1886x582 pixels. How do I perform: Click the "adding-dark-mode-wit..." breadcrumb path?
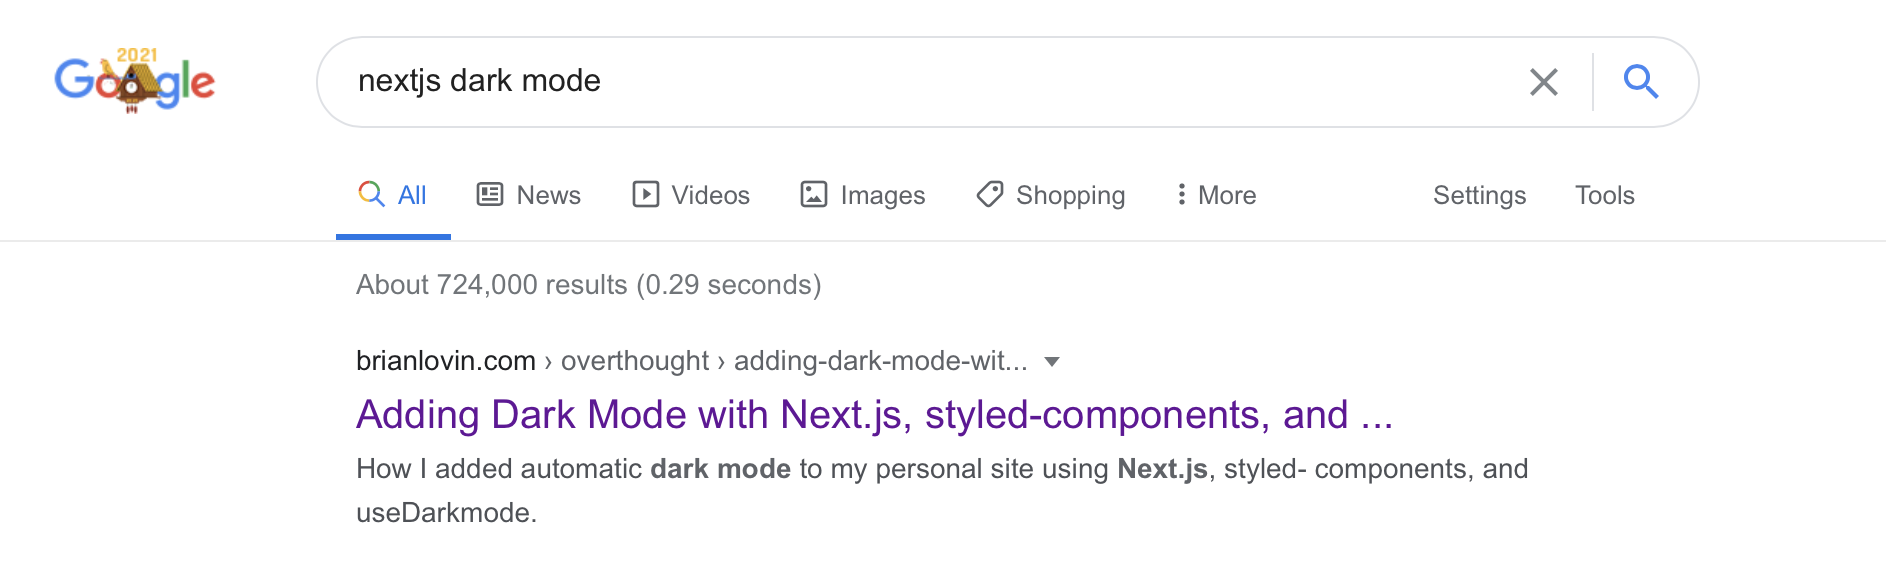(880, 361)
